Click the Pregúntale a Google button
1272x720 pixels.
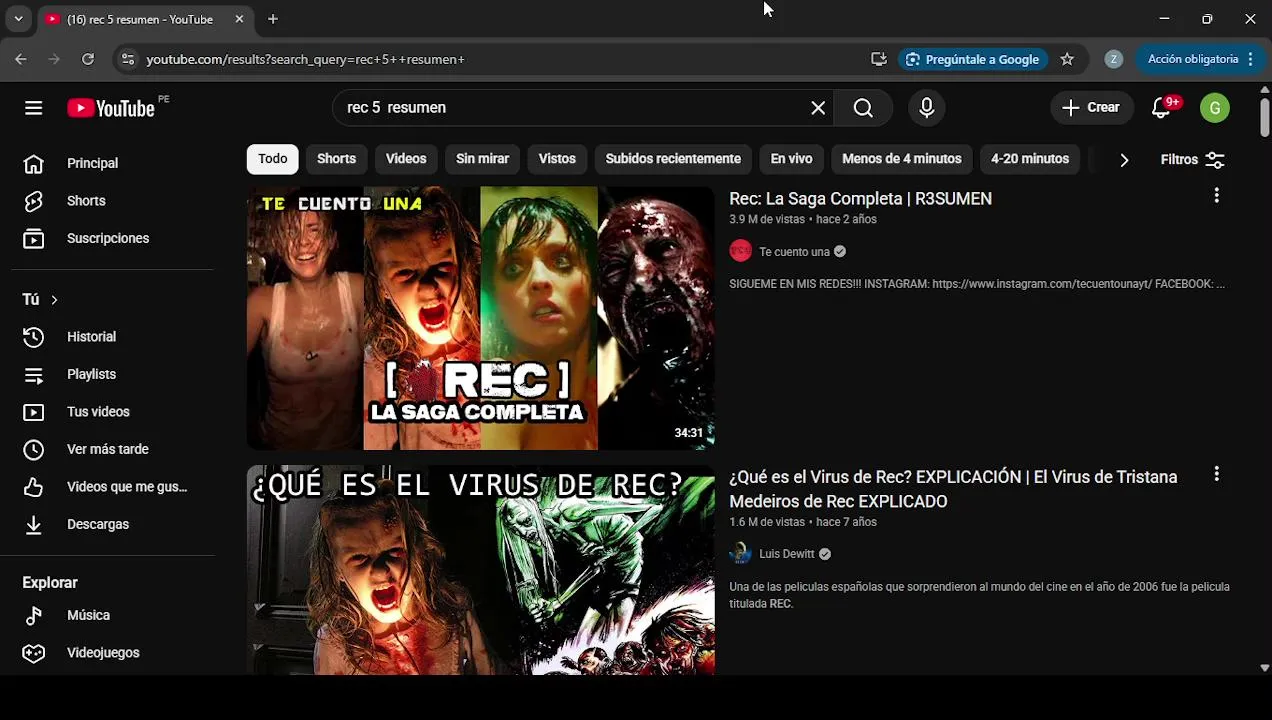(x=973, y=59)
